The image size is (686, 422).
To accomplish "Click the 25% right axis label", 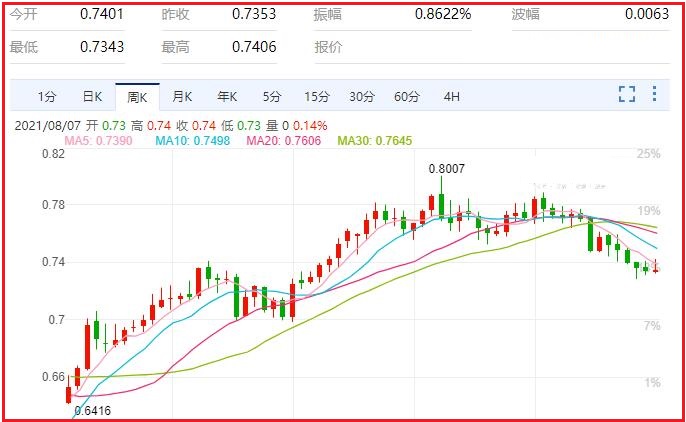I will pyautogui.click(x=648, y=154).
